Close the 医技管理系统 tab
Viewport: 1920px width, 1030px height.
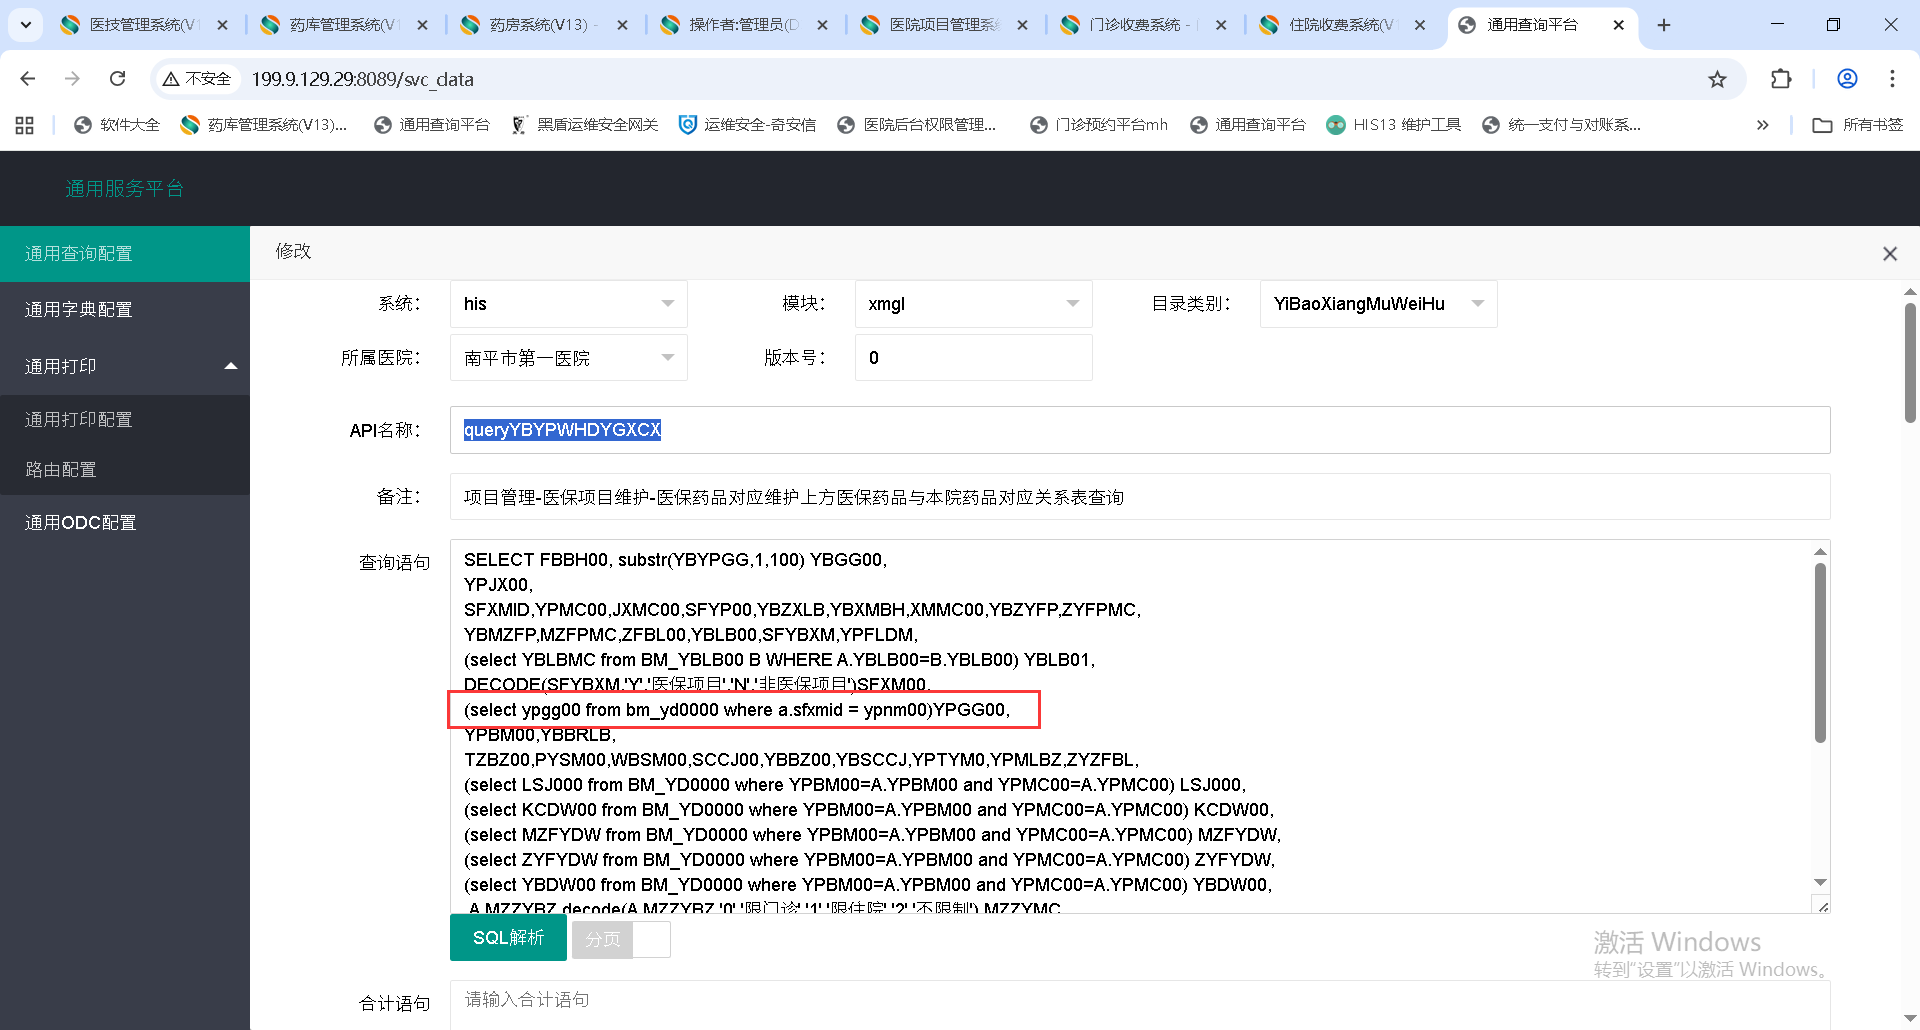222,25
